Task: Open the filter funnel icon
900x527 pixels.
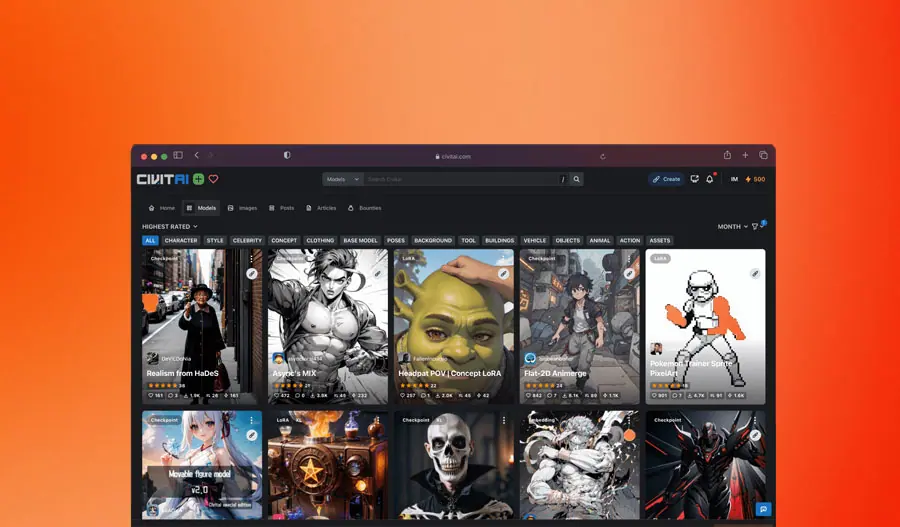Action: (x=756, y=227)
